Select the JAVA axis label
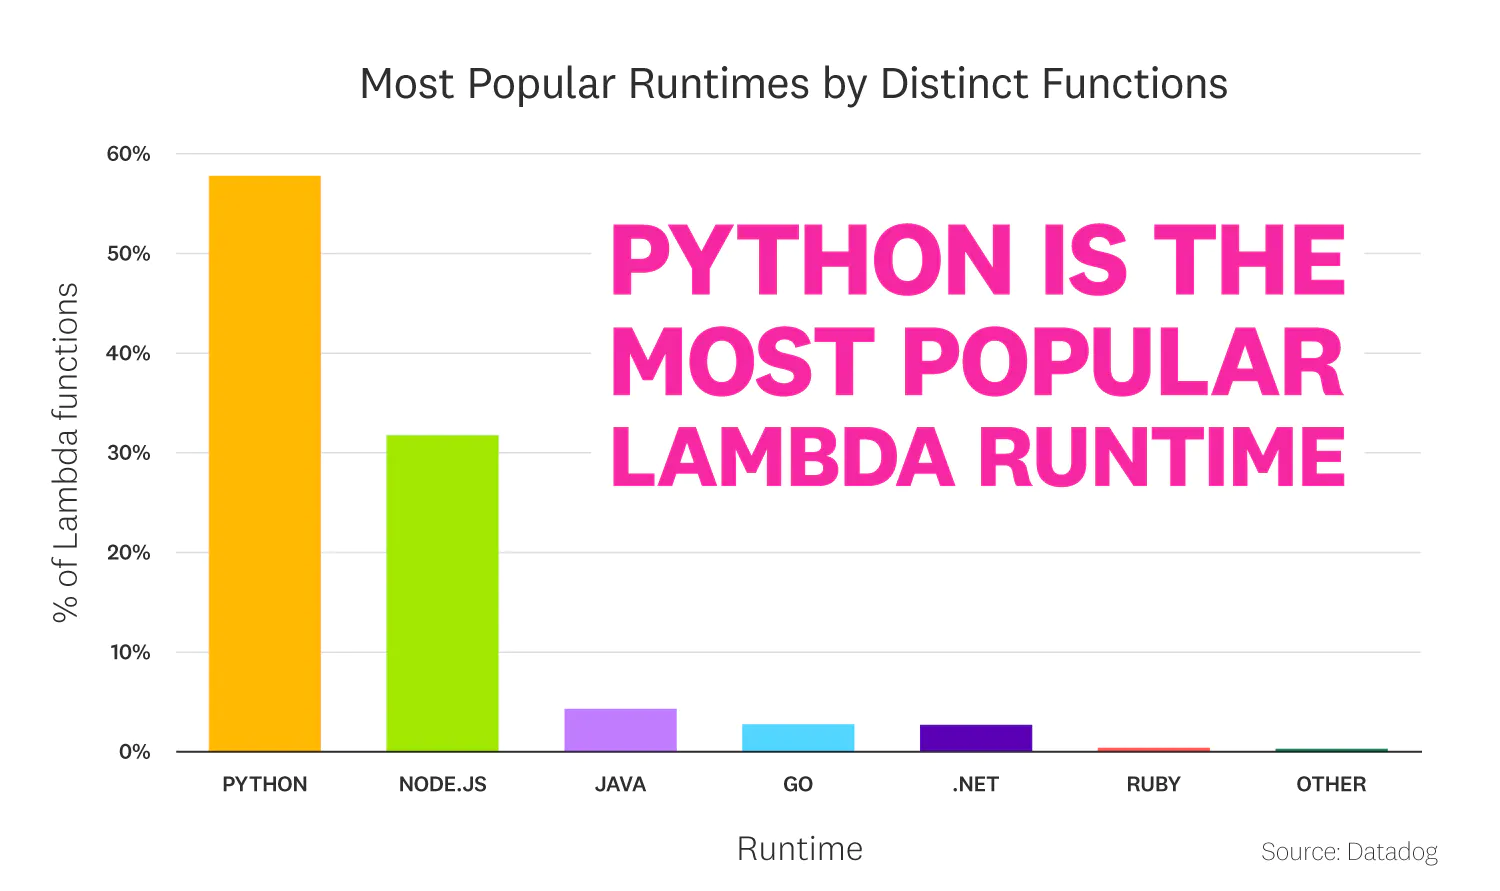The width and height of the screenshot is (1500, 891). [x=620, y=784]
